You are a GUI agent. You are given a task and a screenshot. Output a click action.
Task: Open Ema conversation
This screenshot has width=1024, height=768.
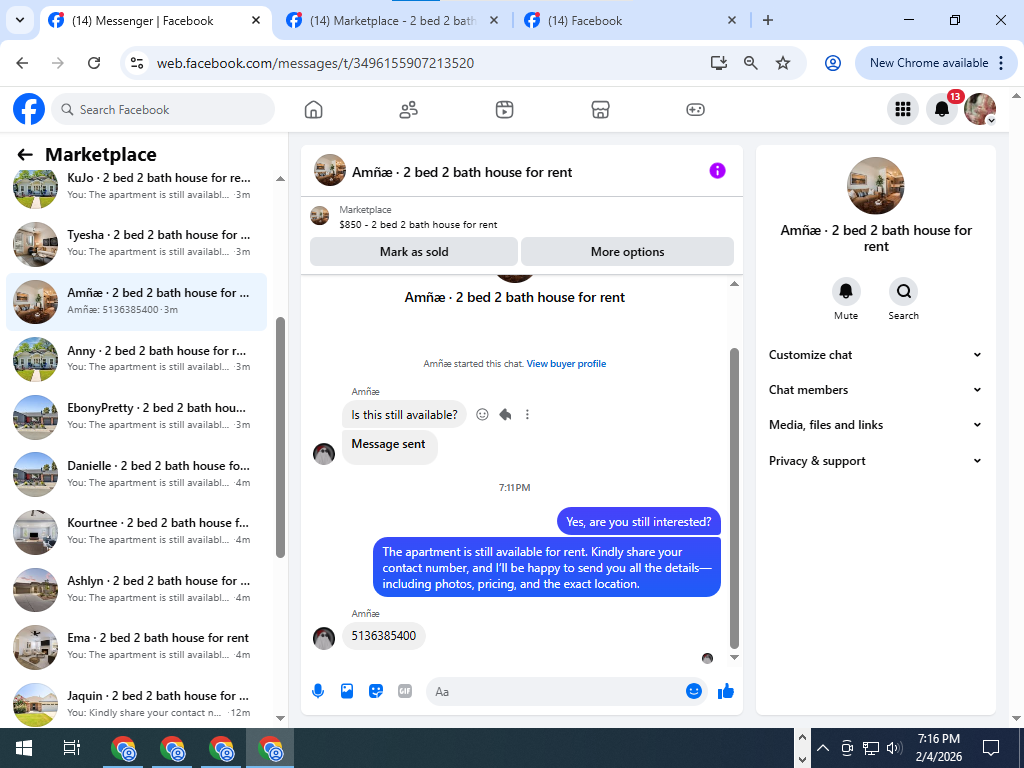coord(136,647)
